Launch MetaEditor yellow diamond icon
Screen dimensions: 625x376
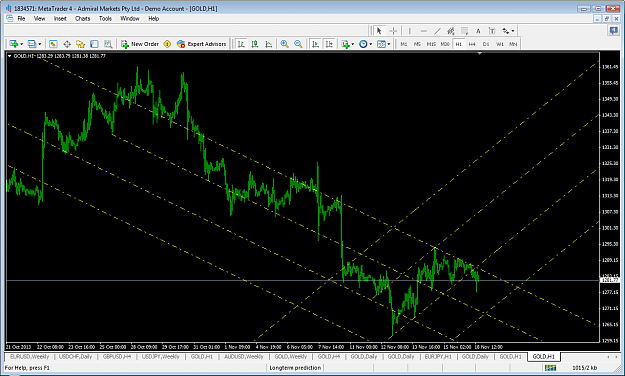click(167, 44)
